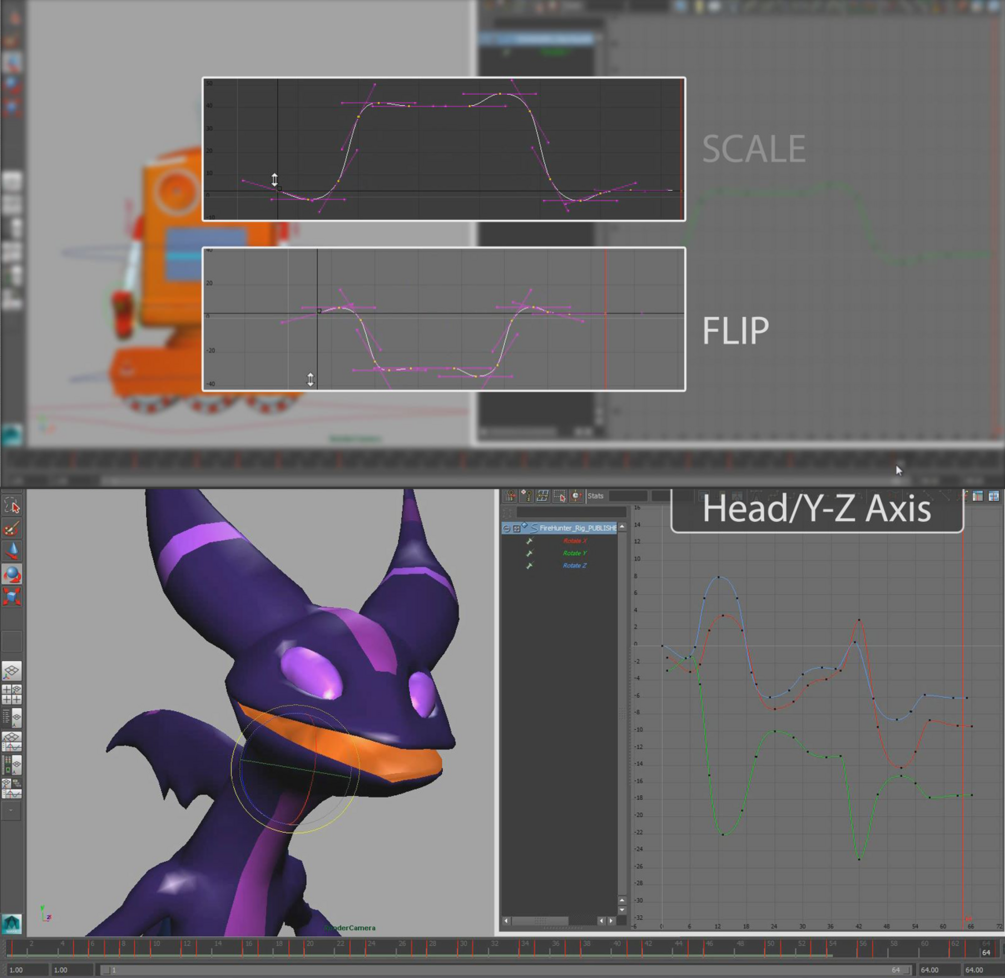Select the Rotate X channel

(575, 541)
